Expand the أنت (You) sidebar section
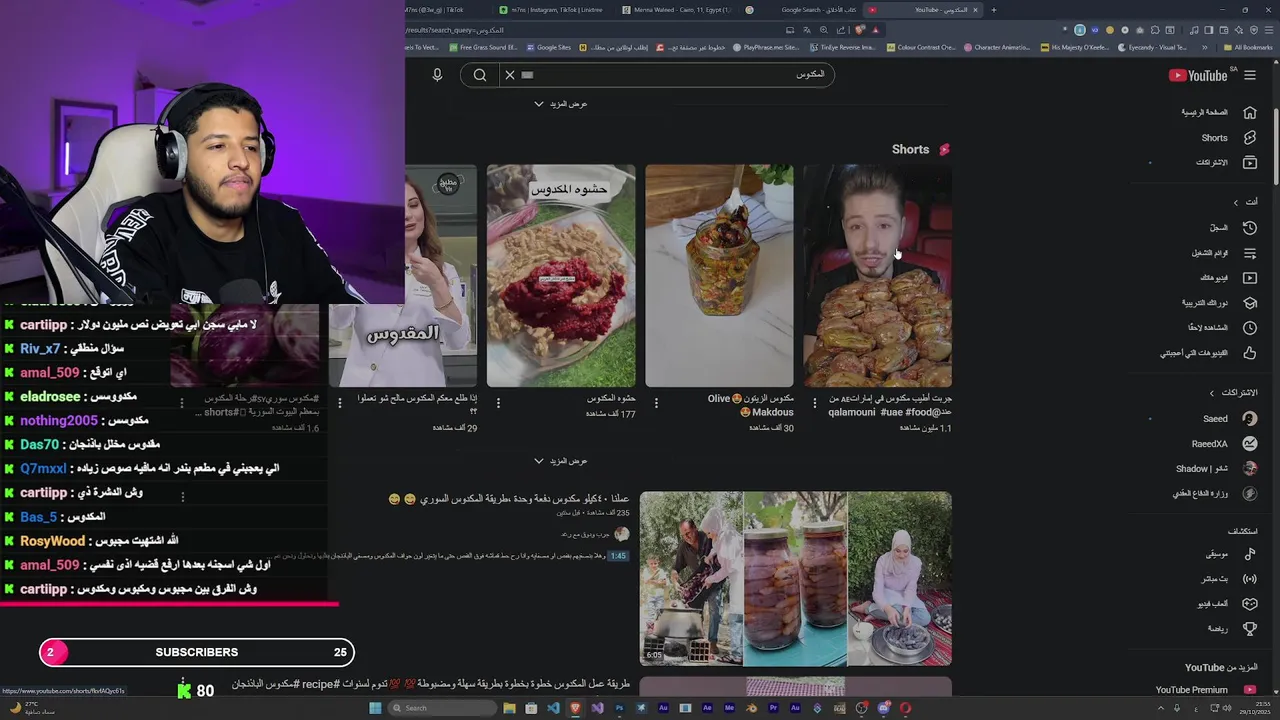1280x720 pixels. [1245, 201]
